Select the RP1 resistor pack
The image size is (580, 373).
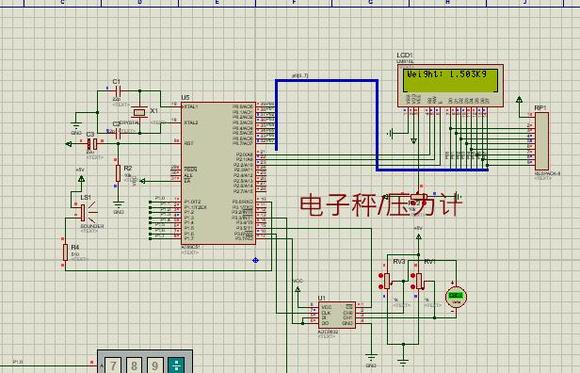542,141
